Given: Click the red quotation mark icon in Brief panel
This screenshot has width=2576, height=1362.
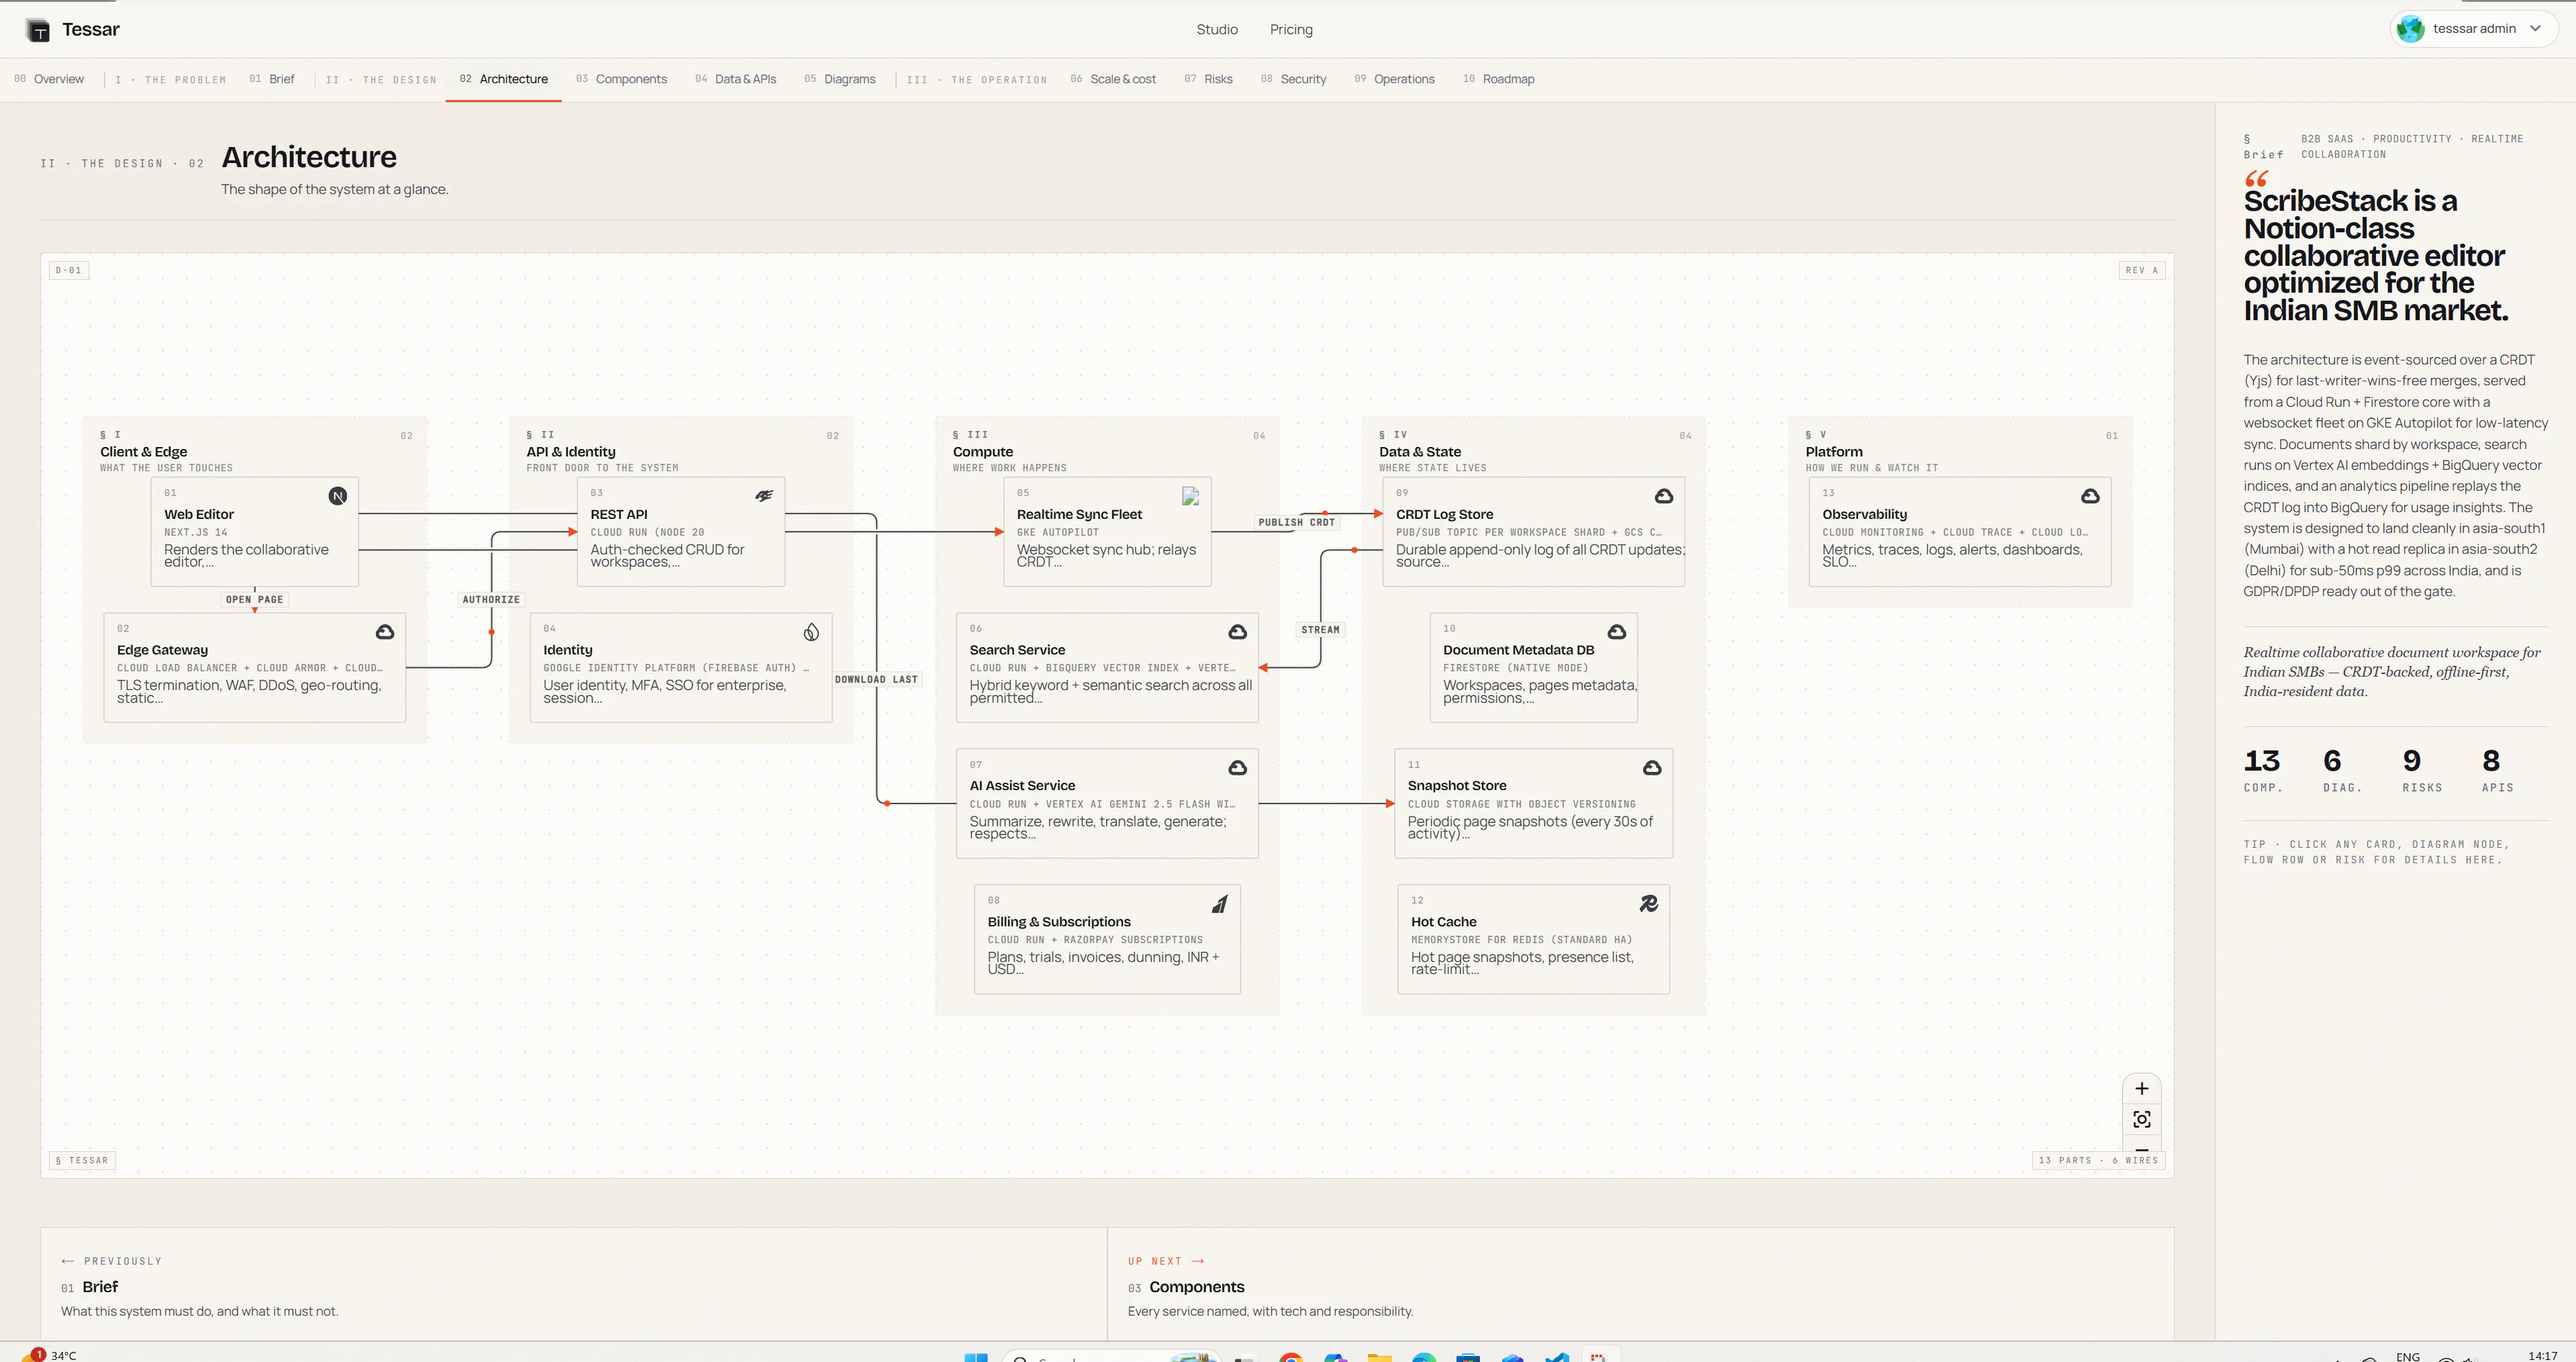Looking at the screenshot, I should [x=2256, y=179].
